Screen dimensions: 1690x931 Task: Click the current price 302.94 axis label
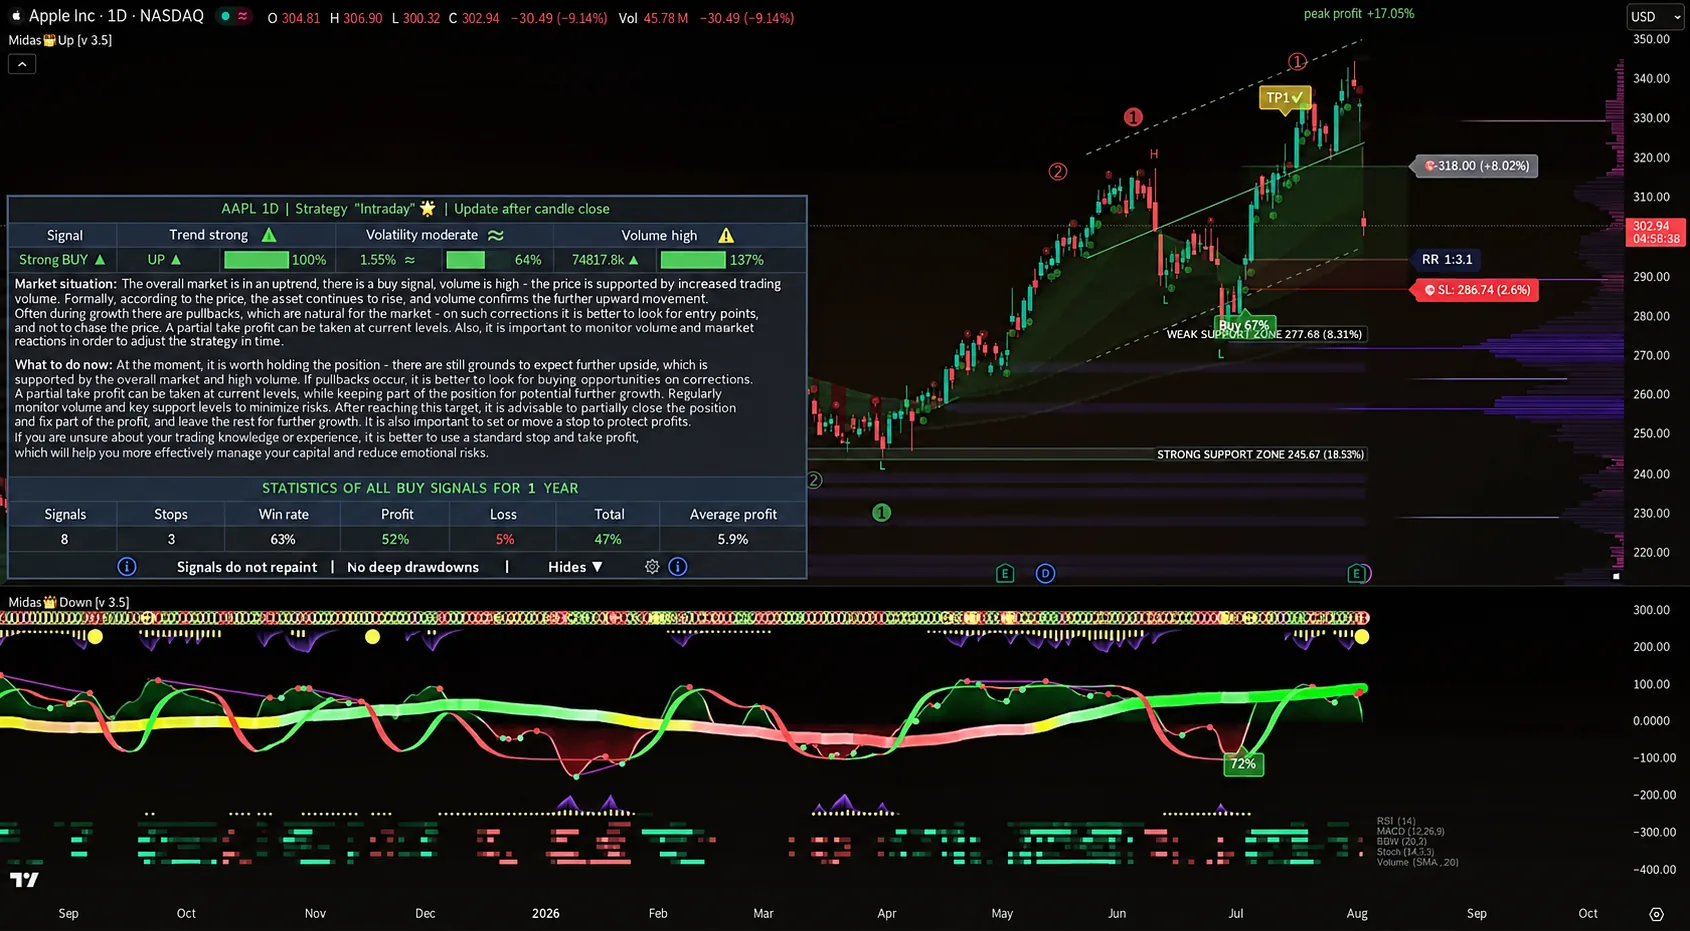point(1656,232)
